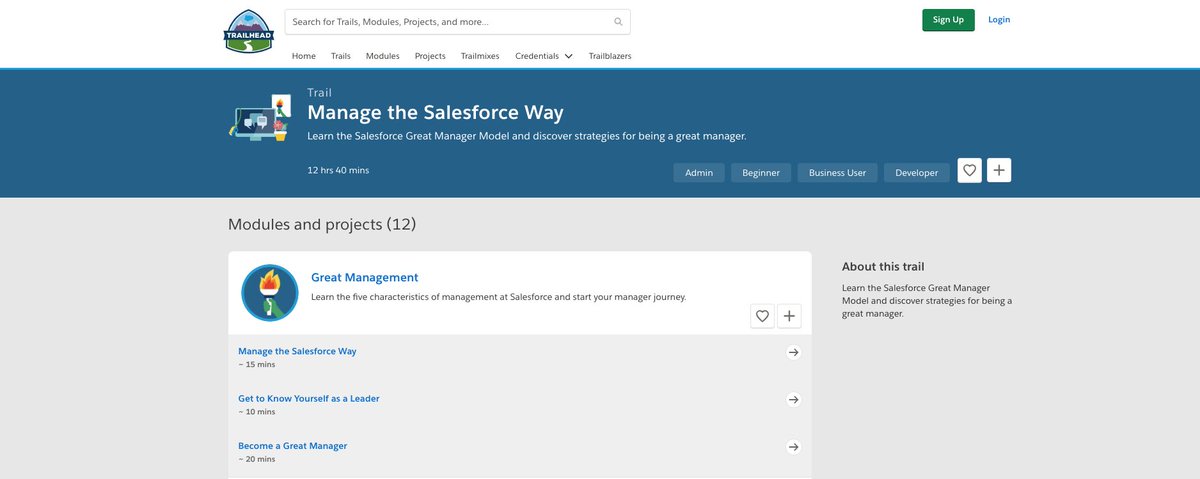Open Manage the Salesforce Way unit arrow

(x=793, y=352)
